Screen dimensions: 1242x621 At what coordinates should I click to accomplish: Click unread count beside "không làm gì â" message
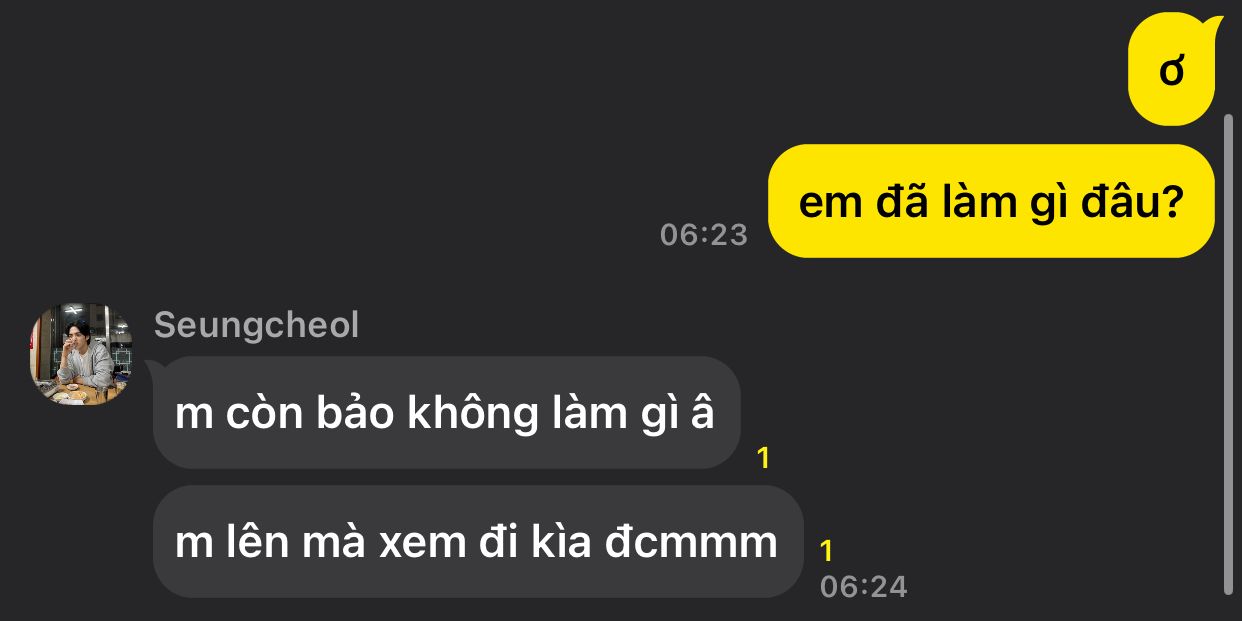pyautogui.click(x=764, y=458)
